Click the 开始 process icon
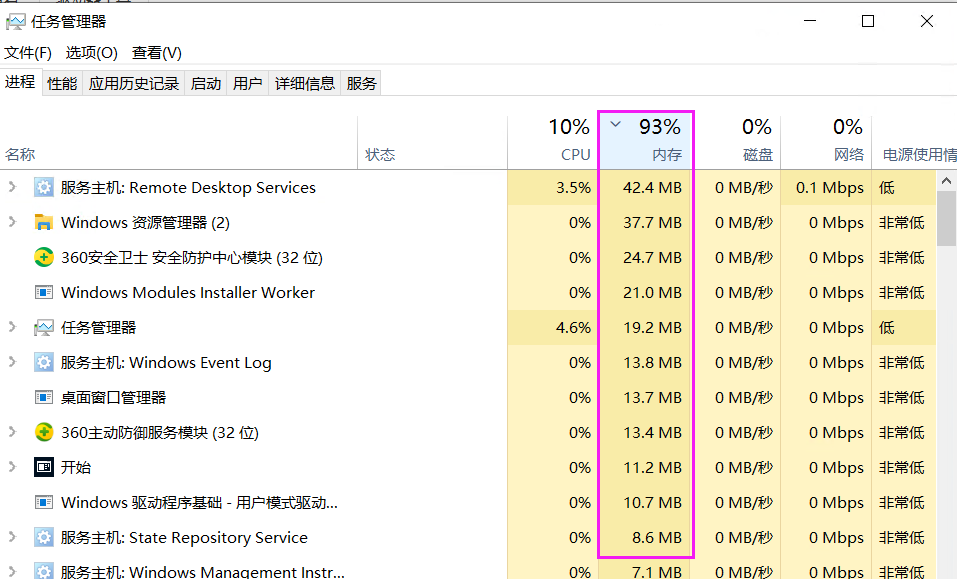 [x=43, y=467]
